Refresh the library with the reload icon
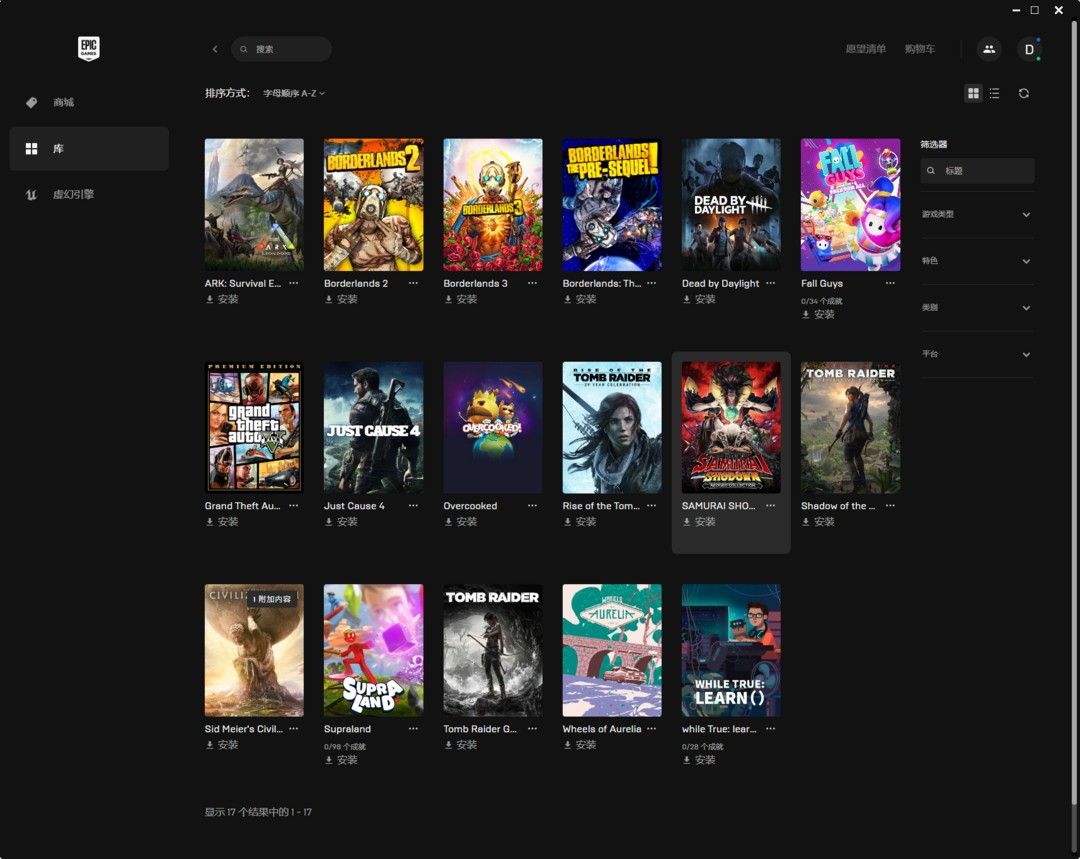1080x859 pixels. (x=1024, y=93)
